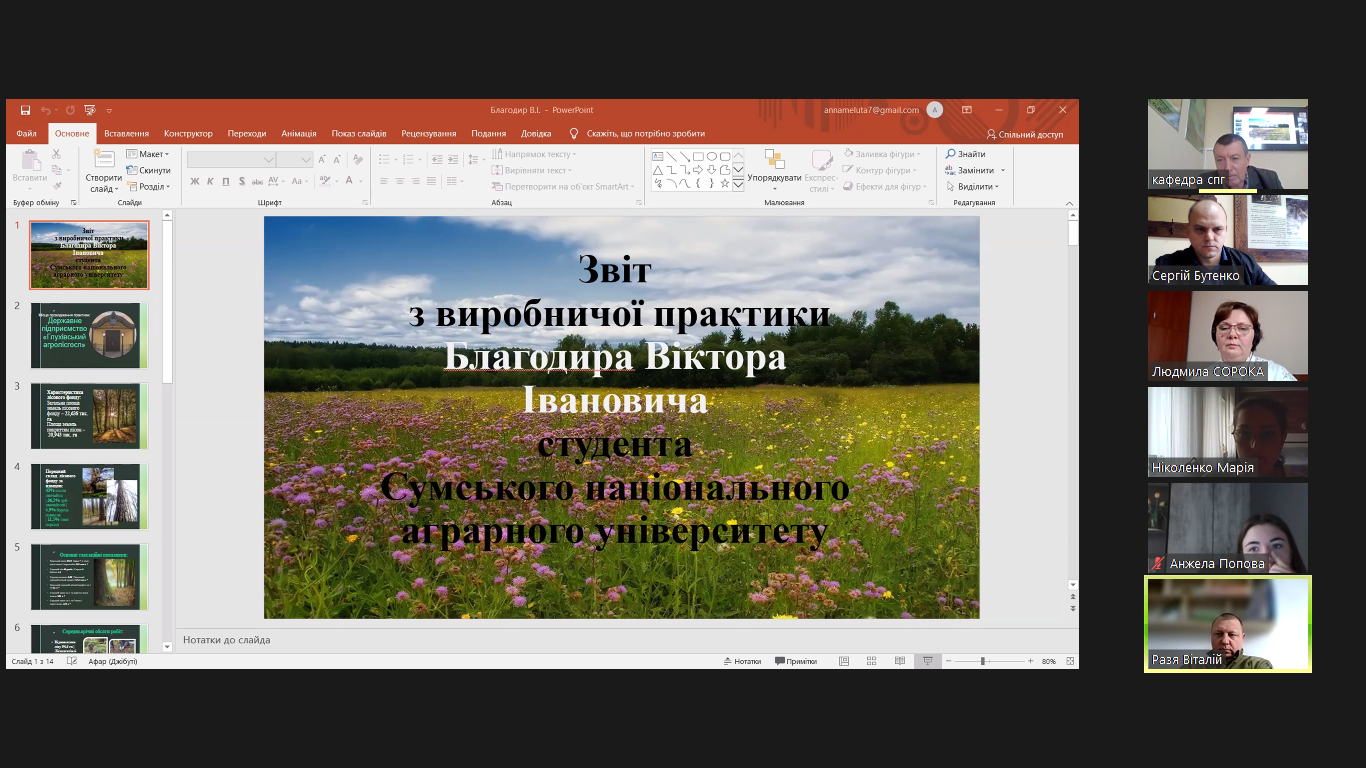Select slide 3 thumbnail in slide panel
1366x768 pixels.
tap(89, 416)
